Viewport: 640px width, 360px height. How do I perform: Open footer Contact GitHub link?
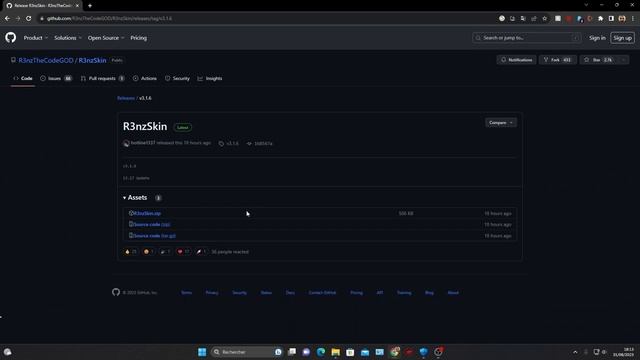pyautogui.click(x=322, y=293)
